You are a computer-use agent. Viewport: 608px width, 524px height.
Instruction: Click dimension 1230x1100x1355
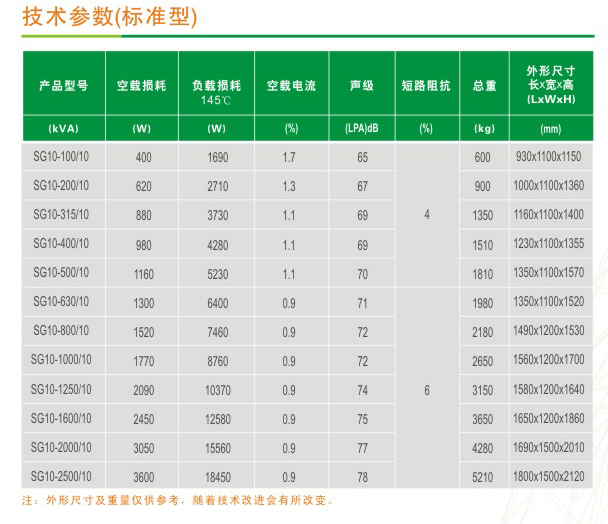[549, 244]
